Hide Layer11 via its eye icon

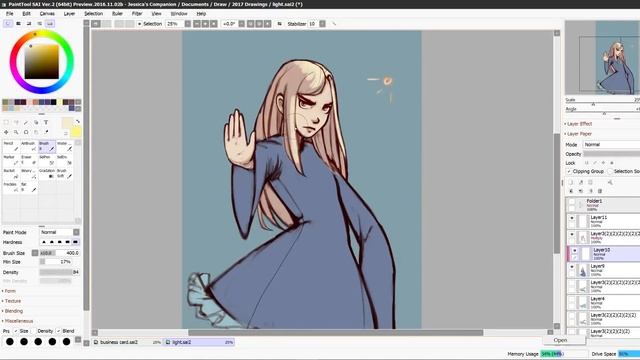(x=572, y=218)
